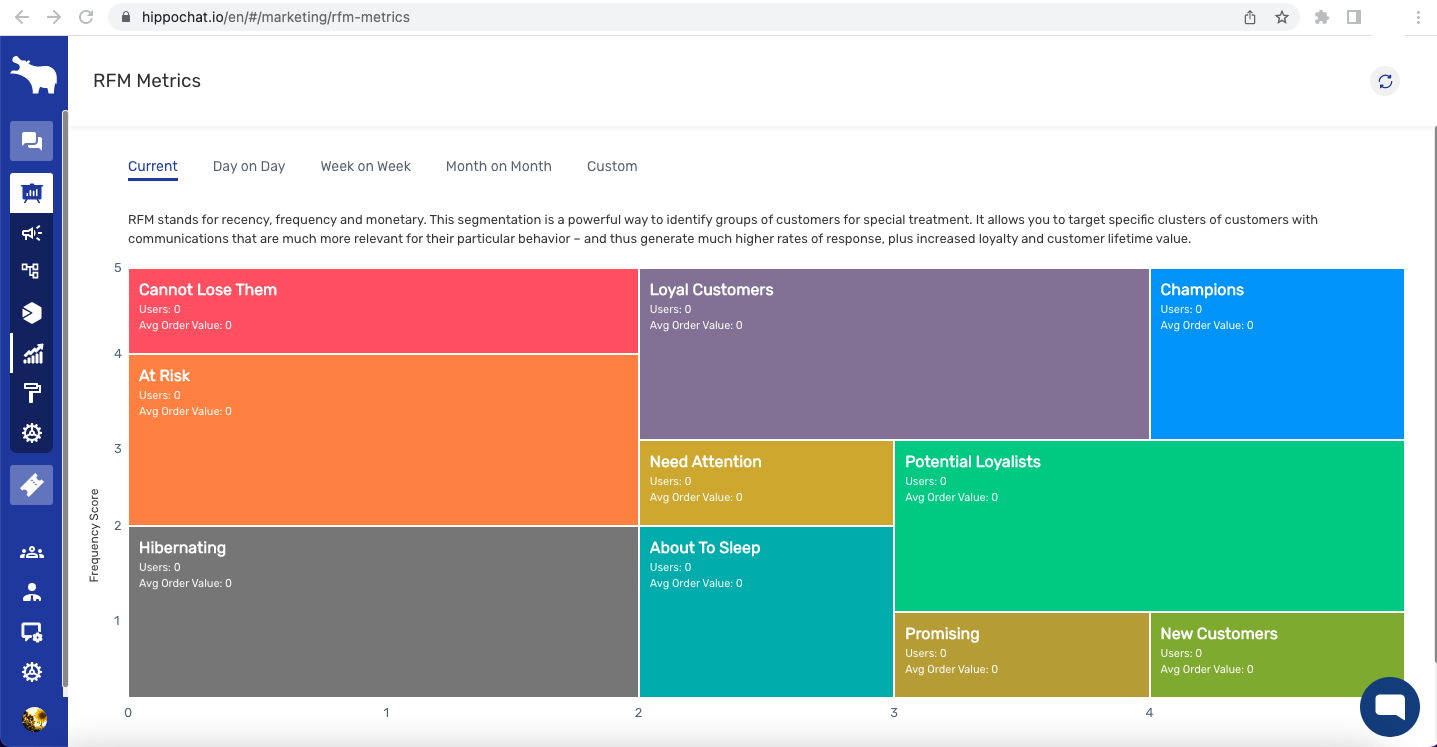Click the hippo logo at top left
This screenshot has height=747, width=1437.
tap(33, 75)
